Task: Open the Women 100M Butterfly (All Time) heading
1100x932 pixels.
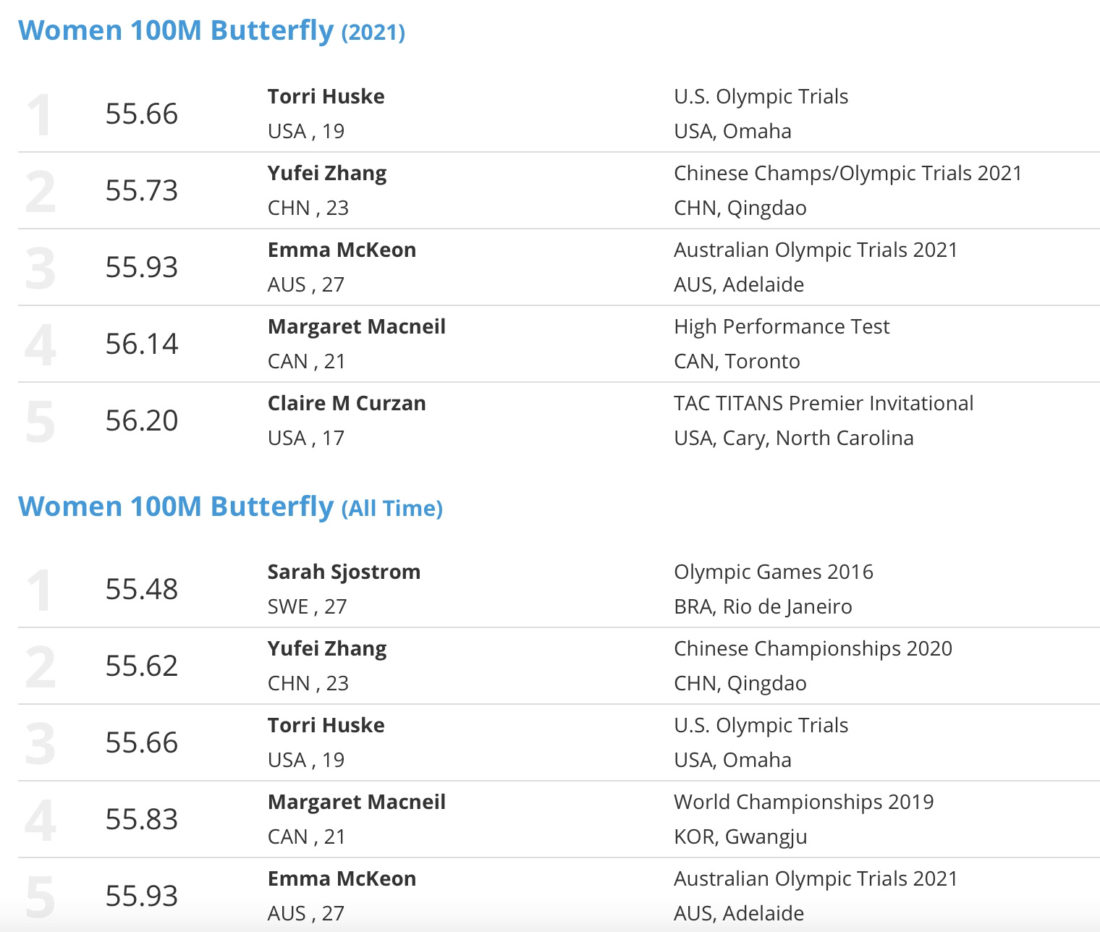Action: [230, 506]
